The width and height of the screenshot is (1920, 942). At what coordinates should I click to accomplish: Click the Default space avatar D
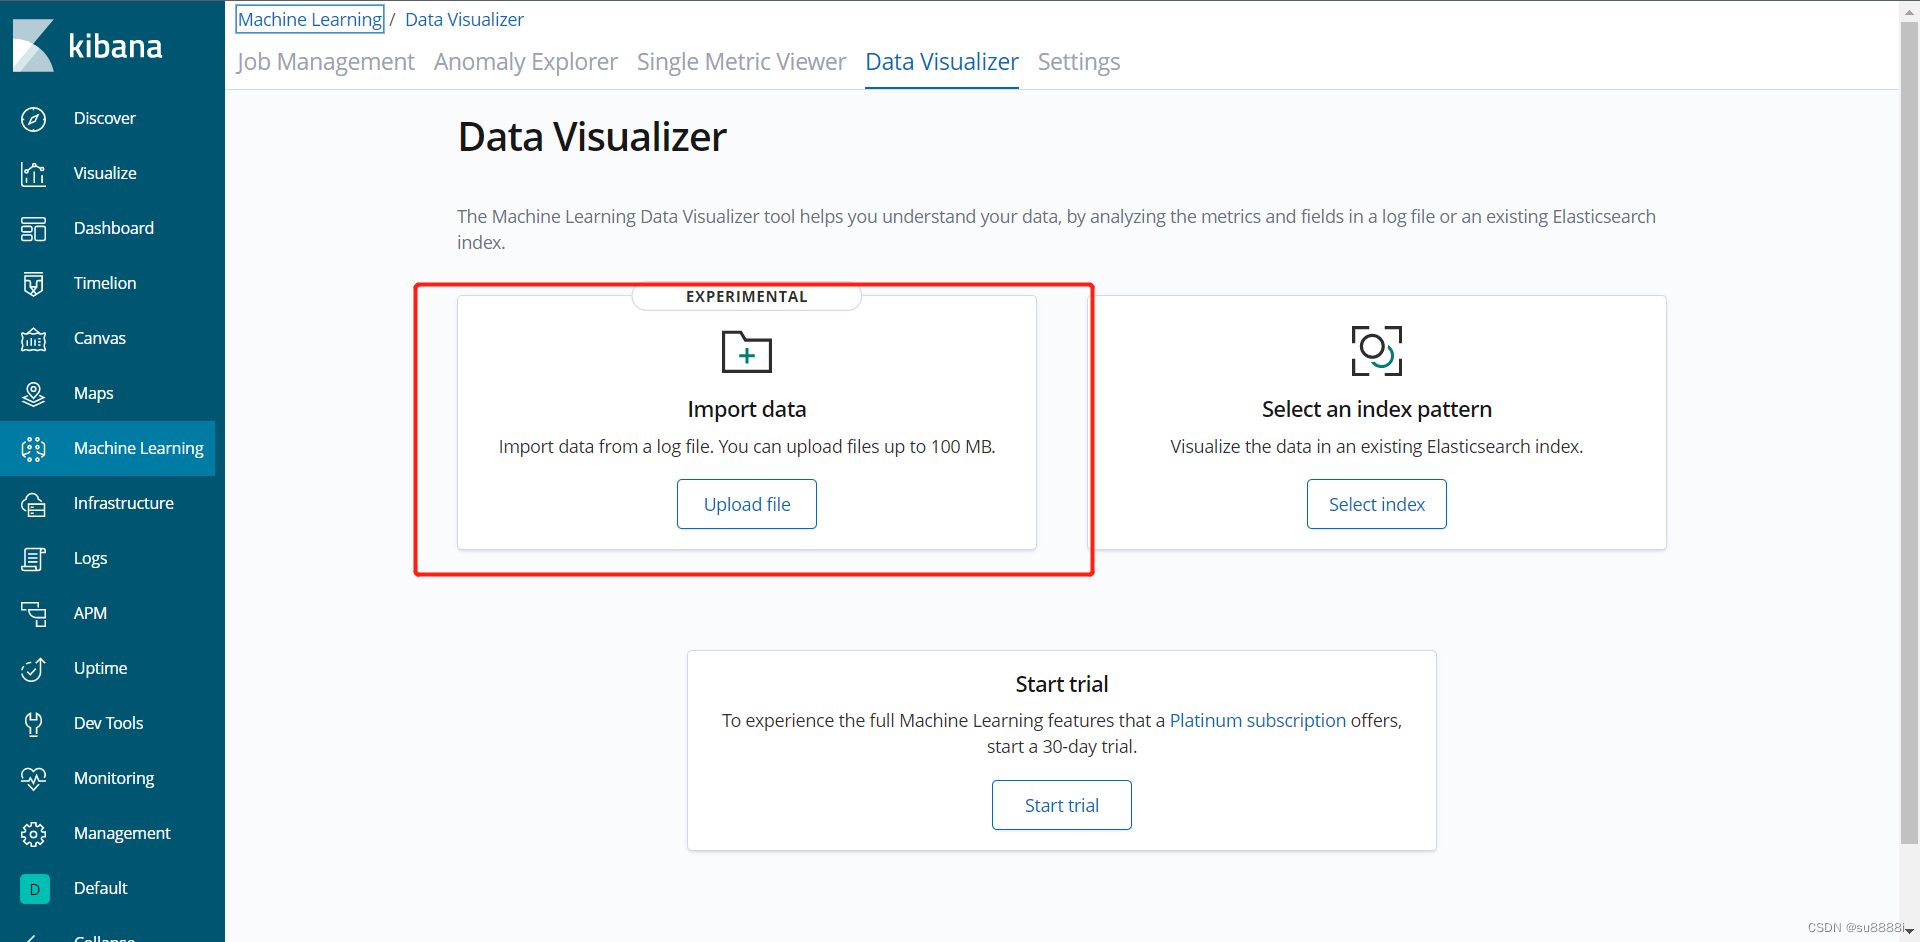[x=34, y=889]
